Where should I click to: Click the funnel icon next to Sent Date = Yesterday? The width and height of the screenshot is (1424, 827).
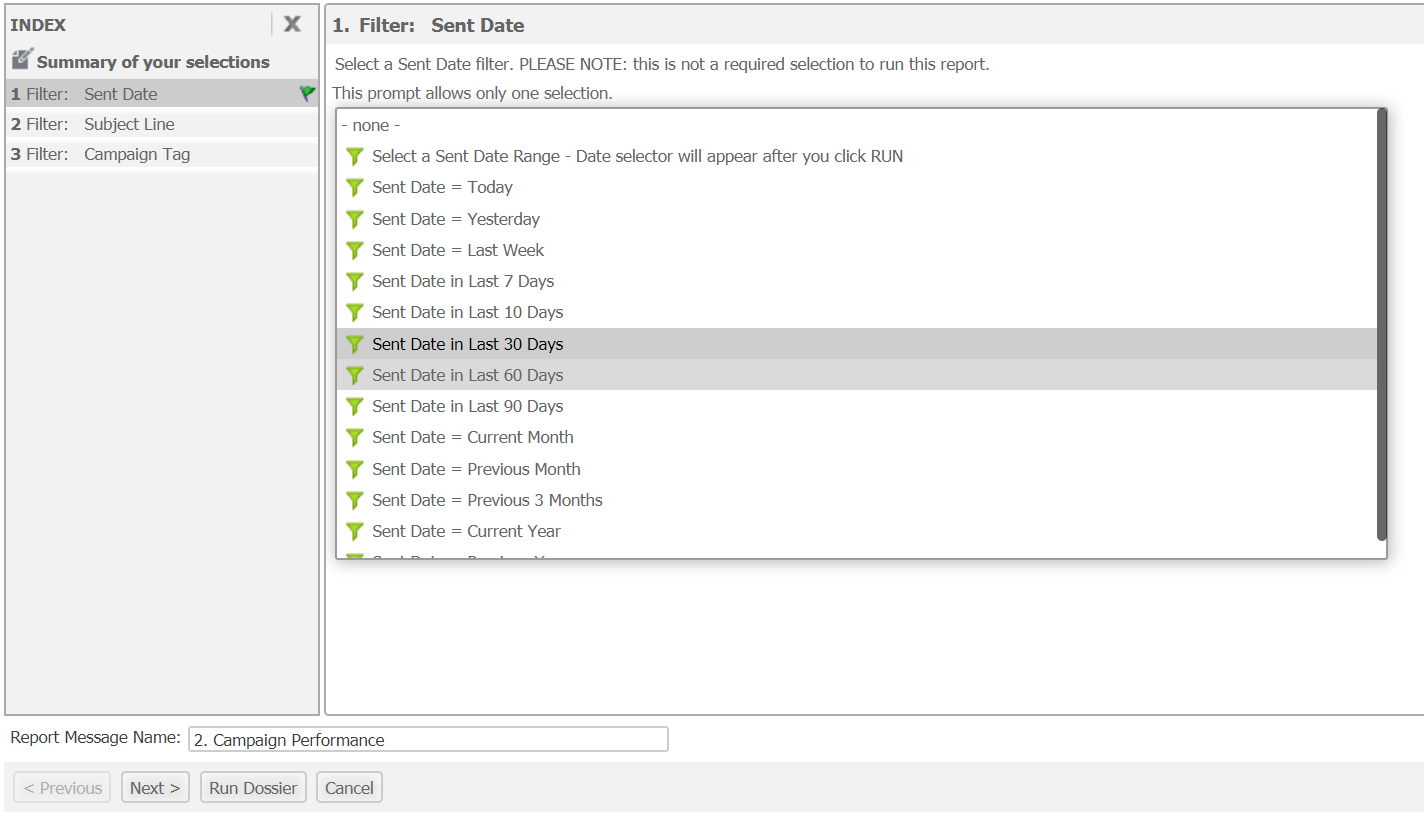click(354, 219)
